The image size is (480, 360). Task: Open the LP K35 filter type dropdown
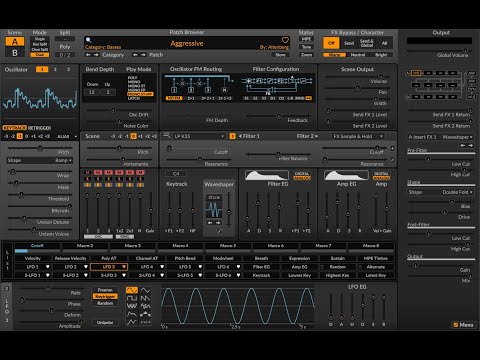199,136
